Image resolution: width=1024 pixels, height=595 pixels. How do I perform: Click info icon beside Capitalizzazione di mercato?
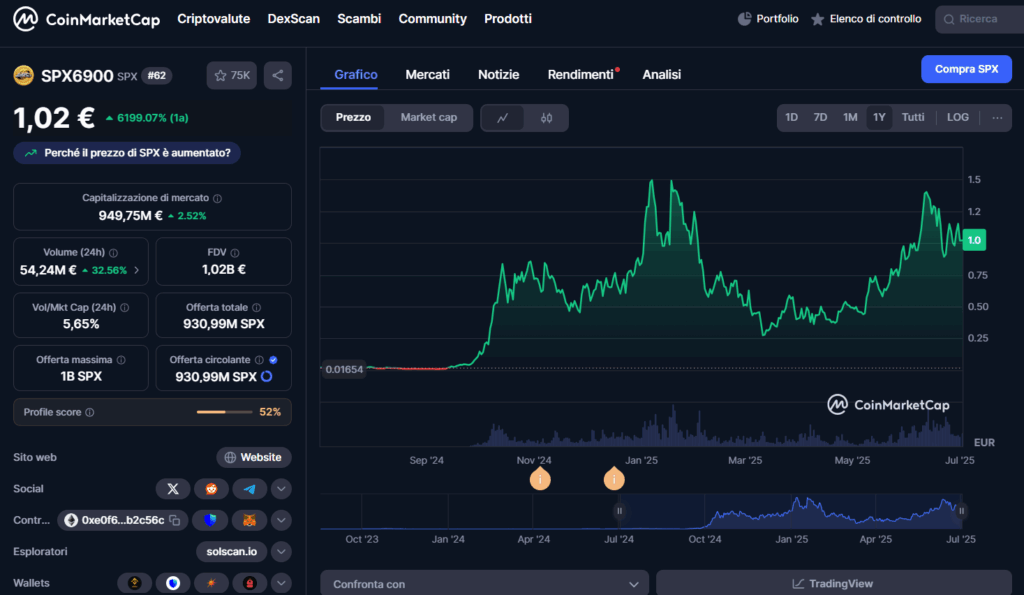[x=217, y=198]
